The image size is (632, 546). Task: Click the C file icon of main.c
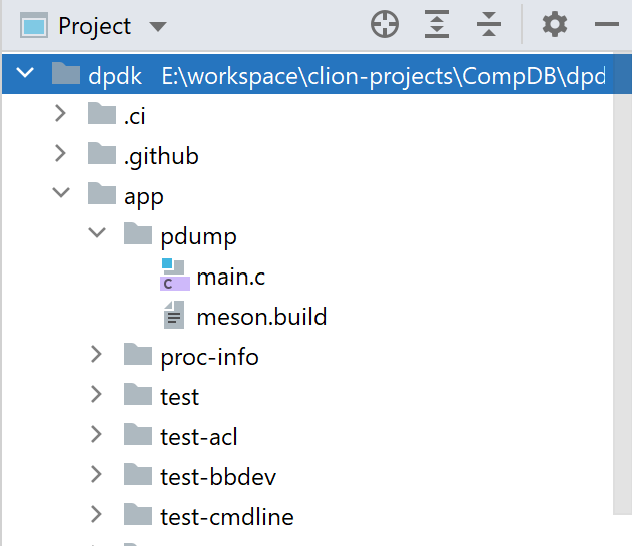point(175,275)
